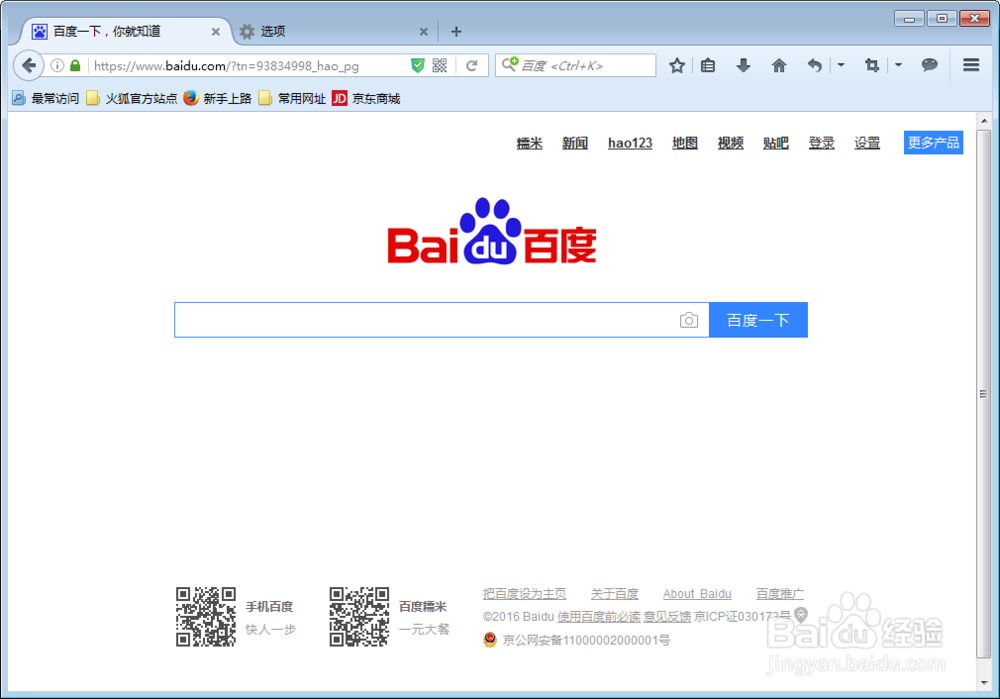Open 常用网址 bookmark folder
Image resolution: width=1000 pixels, height=699 pixels.
tap(292, 98)
